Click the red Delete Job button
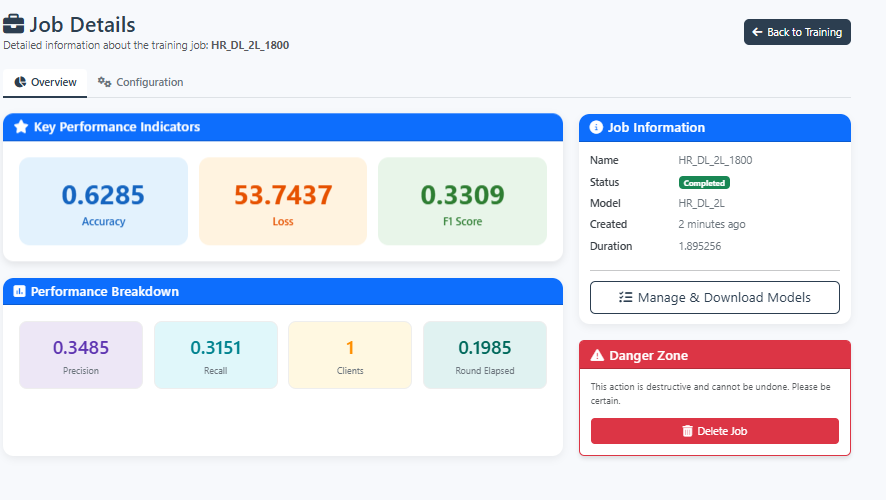 715,431
